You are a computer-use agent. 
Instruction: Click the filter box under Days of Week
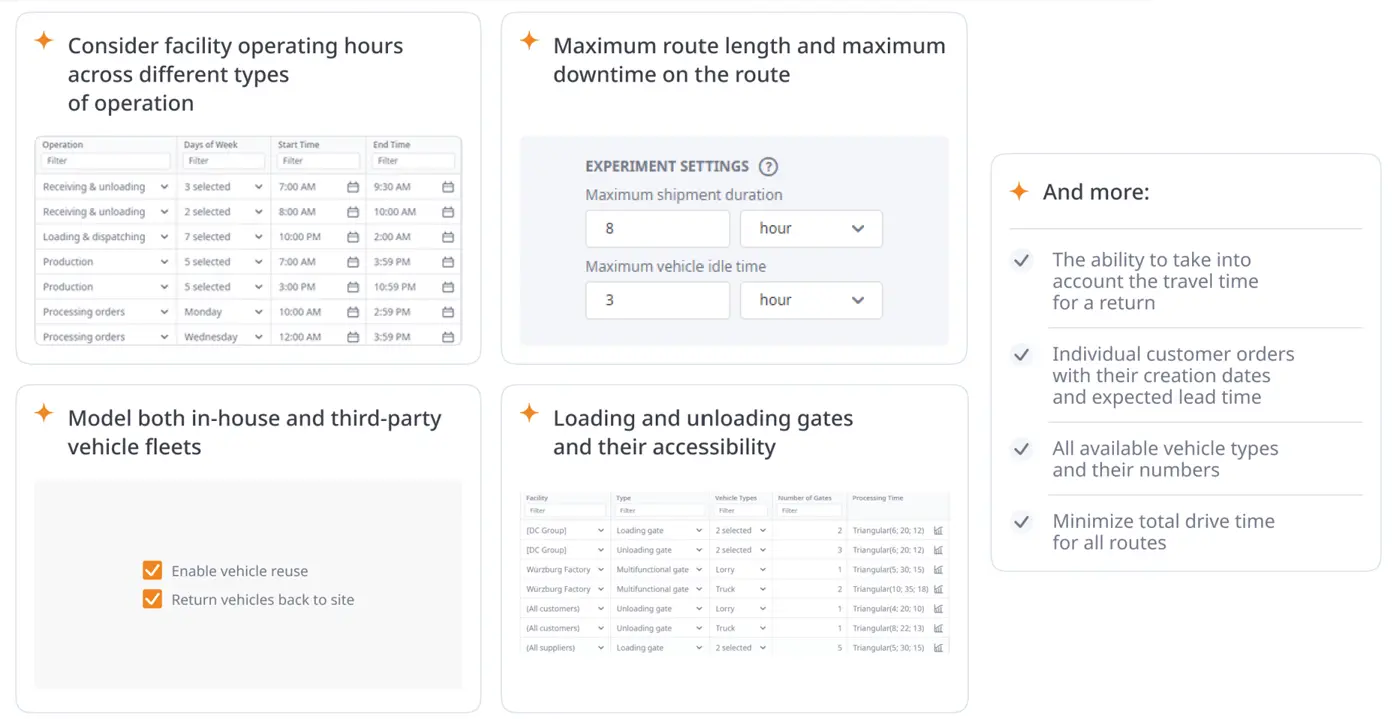click(224, 161)
